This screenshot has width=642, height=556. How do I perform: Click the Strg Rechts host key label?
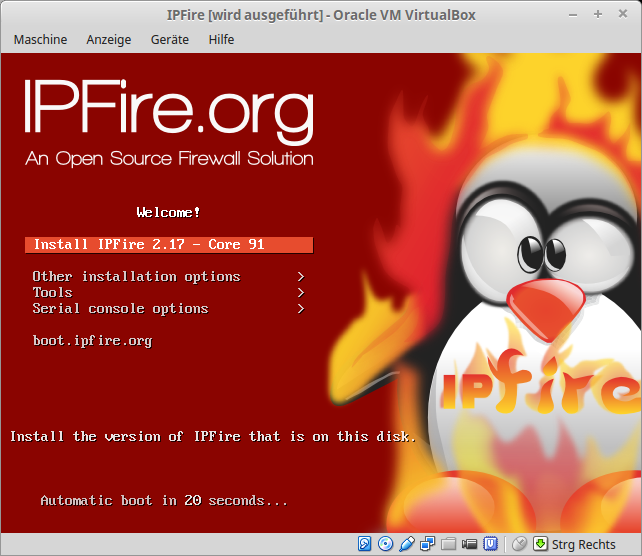[583, 545]
